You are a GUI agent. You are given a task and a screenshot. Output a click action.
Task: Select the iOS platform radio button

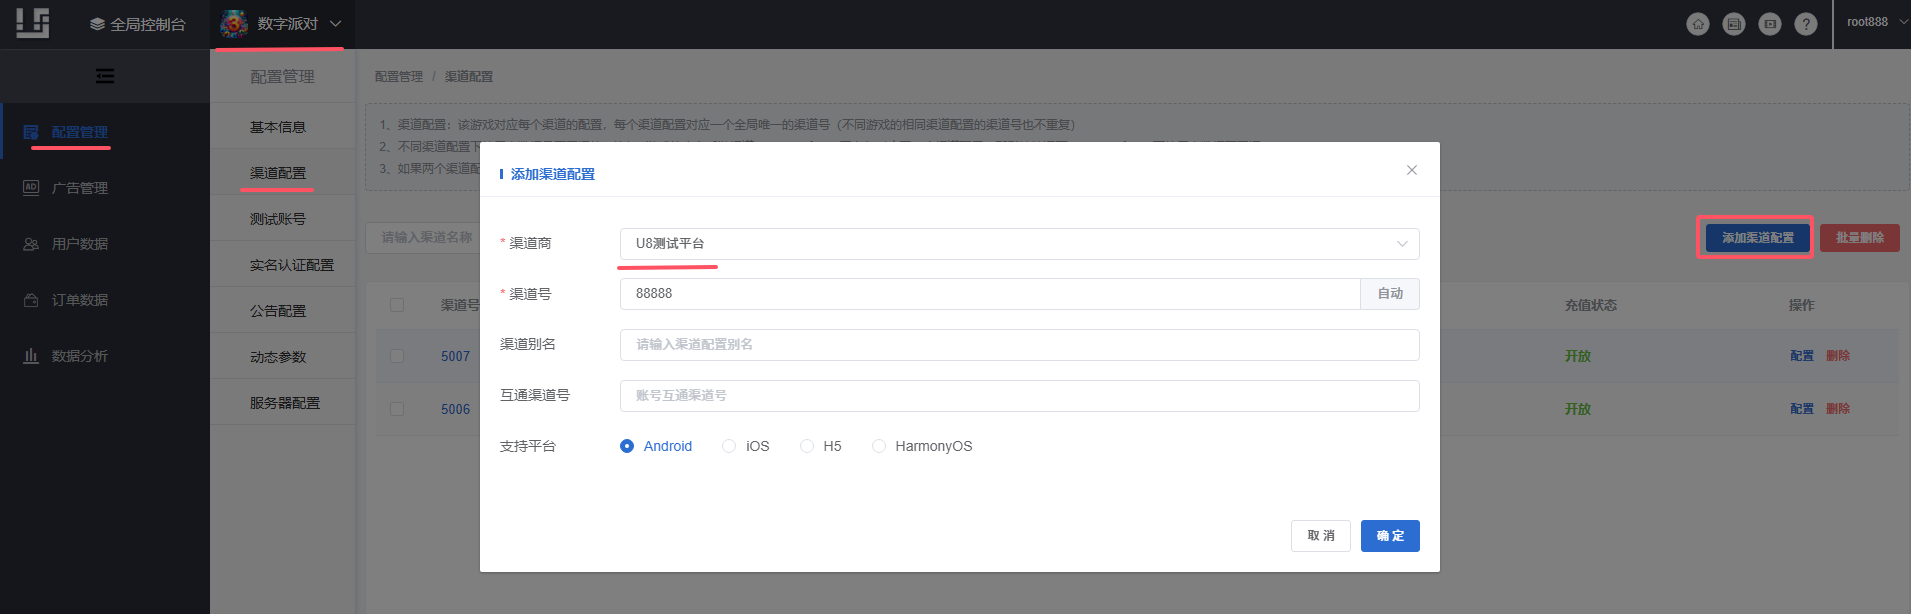pos(729,446)
